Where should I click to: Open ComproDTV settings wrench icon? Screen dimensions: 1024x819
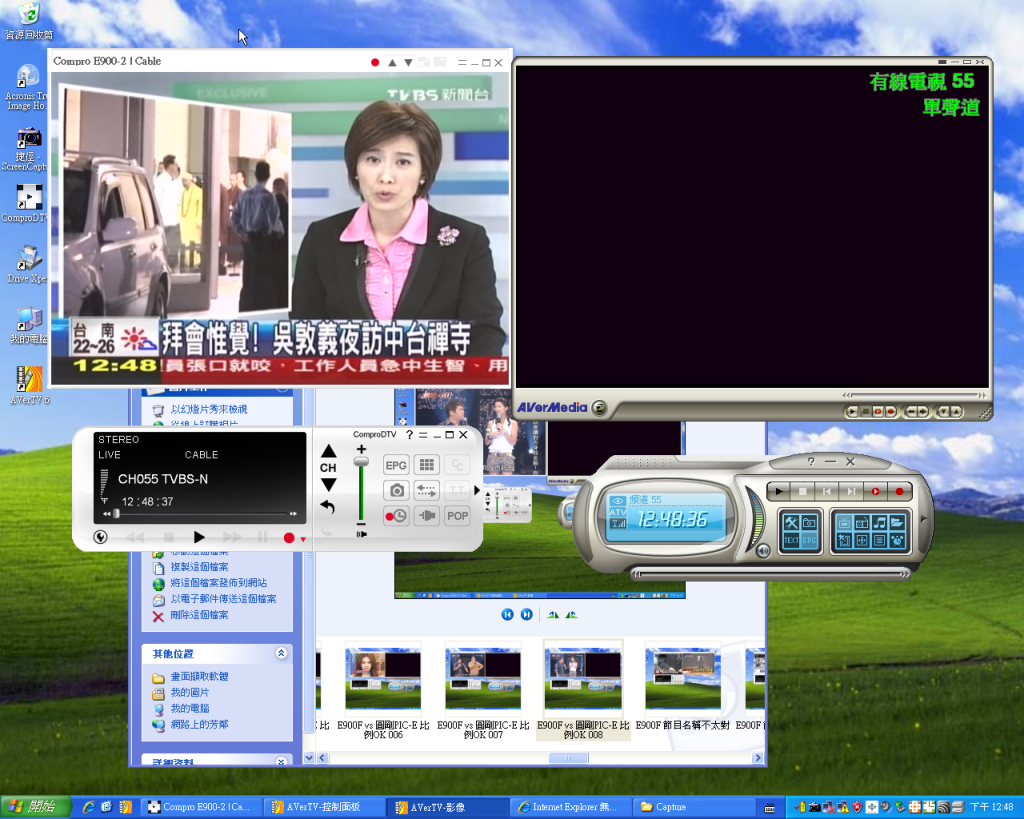[101, 537]
